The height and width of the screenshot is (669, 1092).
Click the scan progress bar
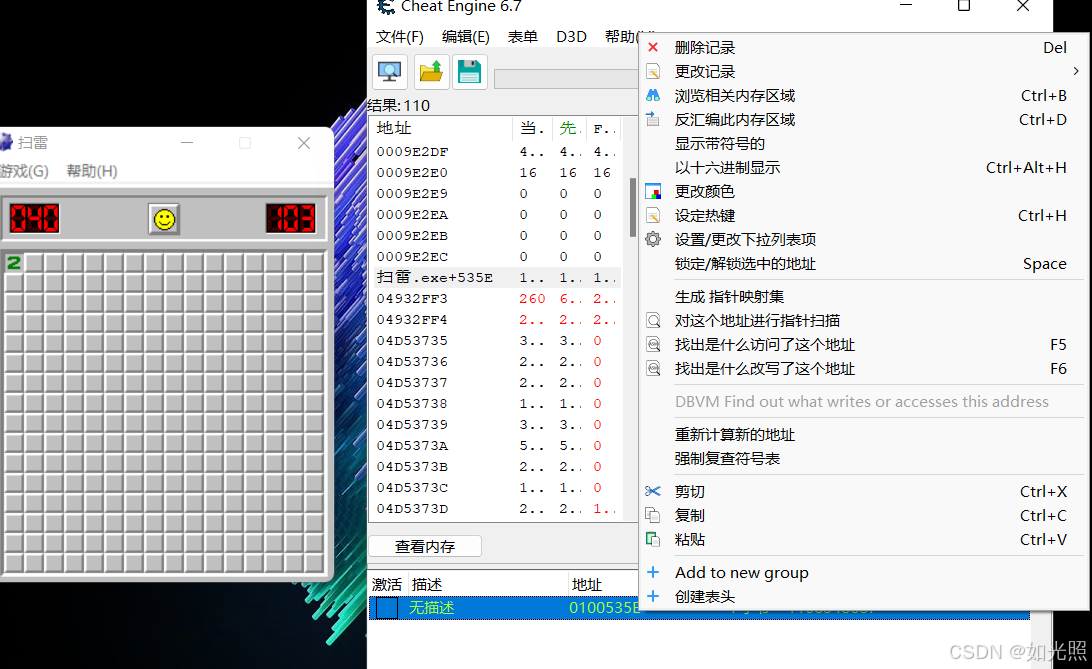coord(566,78)
